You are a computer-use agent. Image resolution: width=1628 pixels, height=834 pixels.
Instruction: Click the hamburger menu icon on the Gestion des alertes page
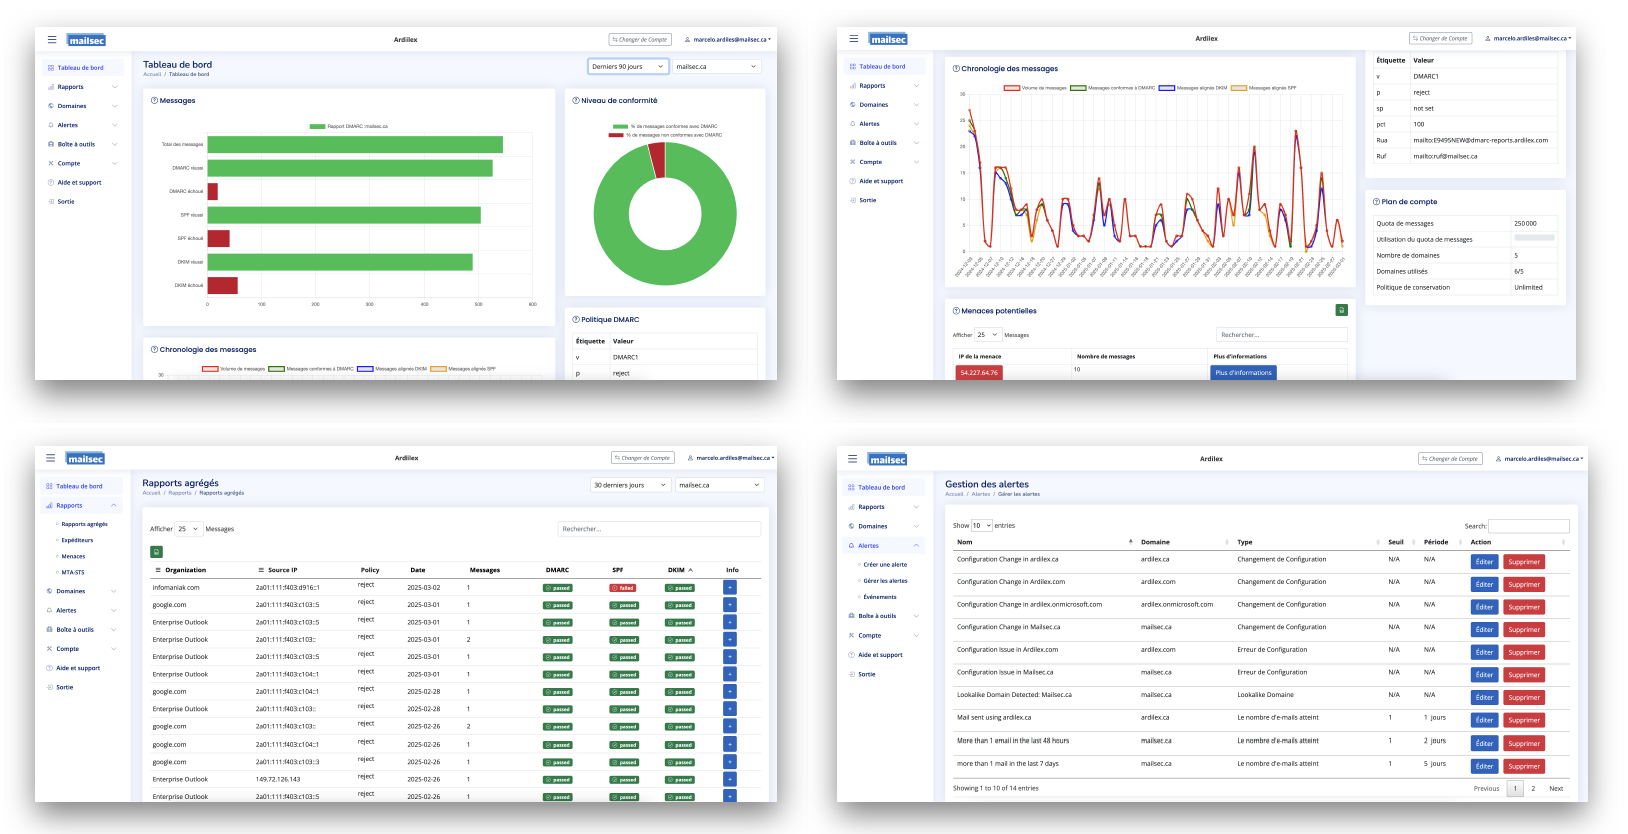tap(852, 459)
